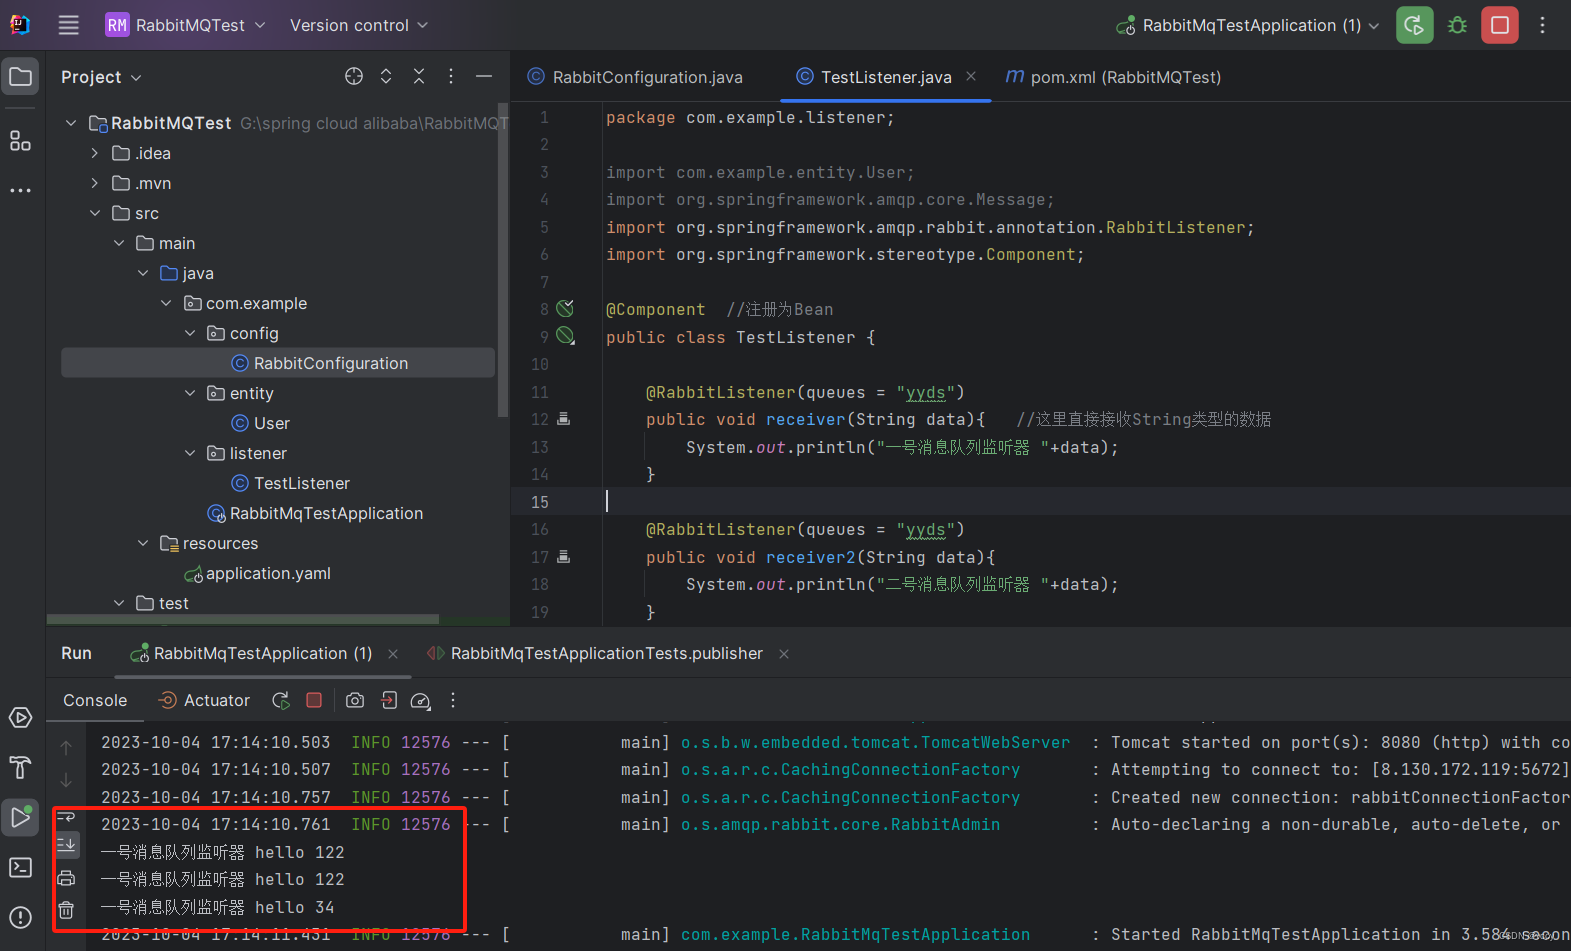Viewport: 1571px width, 951px height.
Task: Toggle scroll to end of console
Action: 66,844
